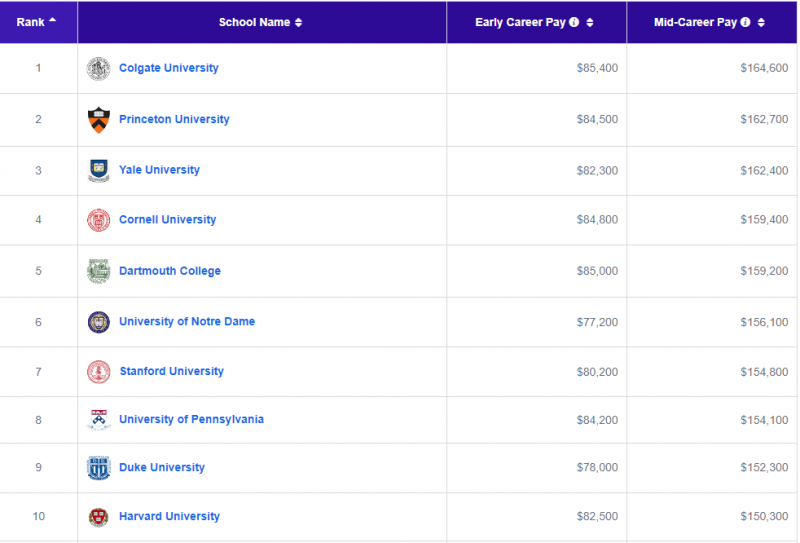
Task: Click the Stanford University seal logo
Action: (x=98, y=372)
